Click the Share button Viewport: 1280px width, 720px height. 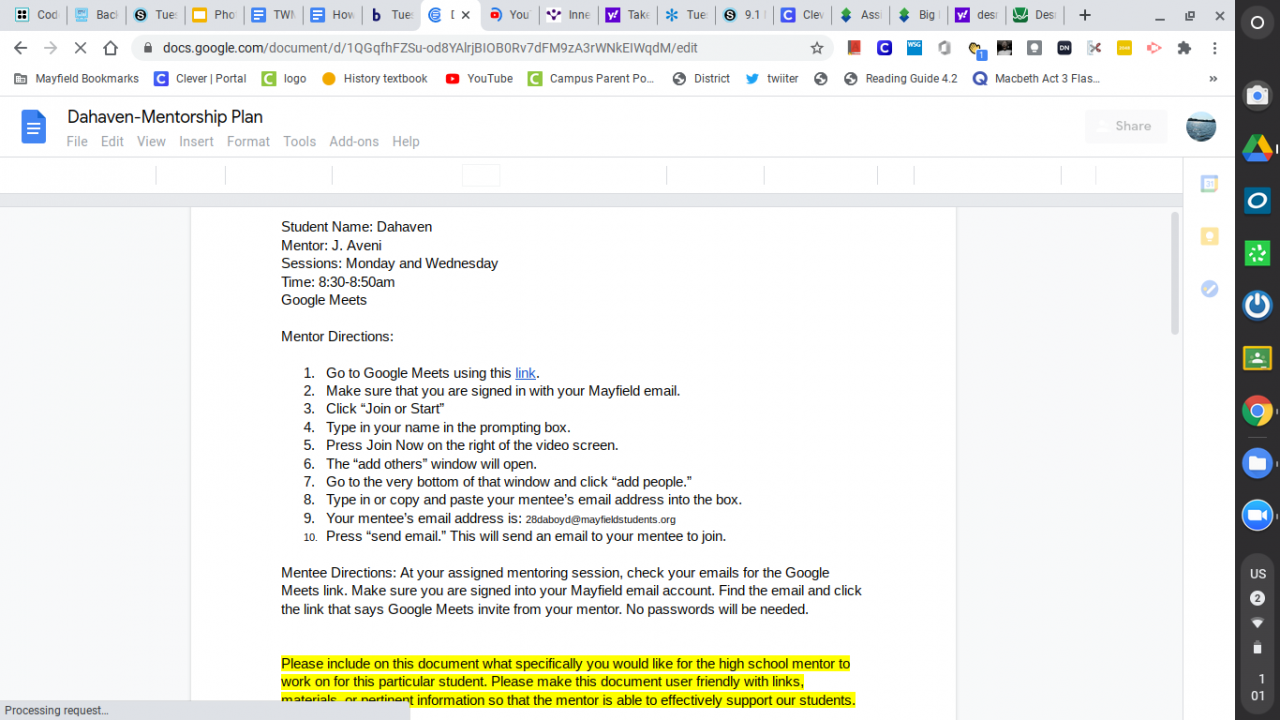pyautogui.click(x=1126, y=126)
